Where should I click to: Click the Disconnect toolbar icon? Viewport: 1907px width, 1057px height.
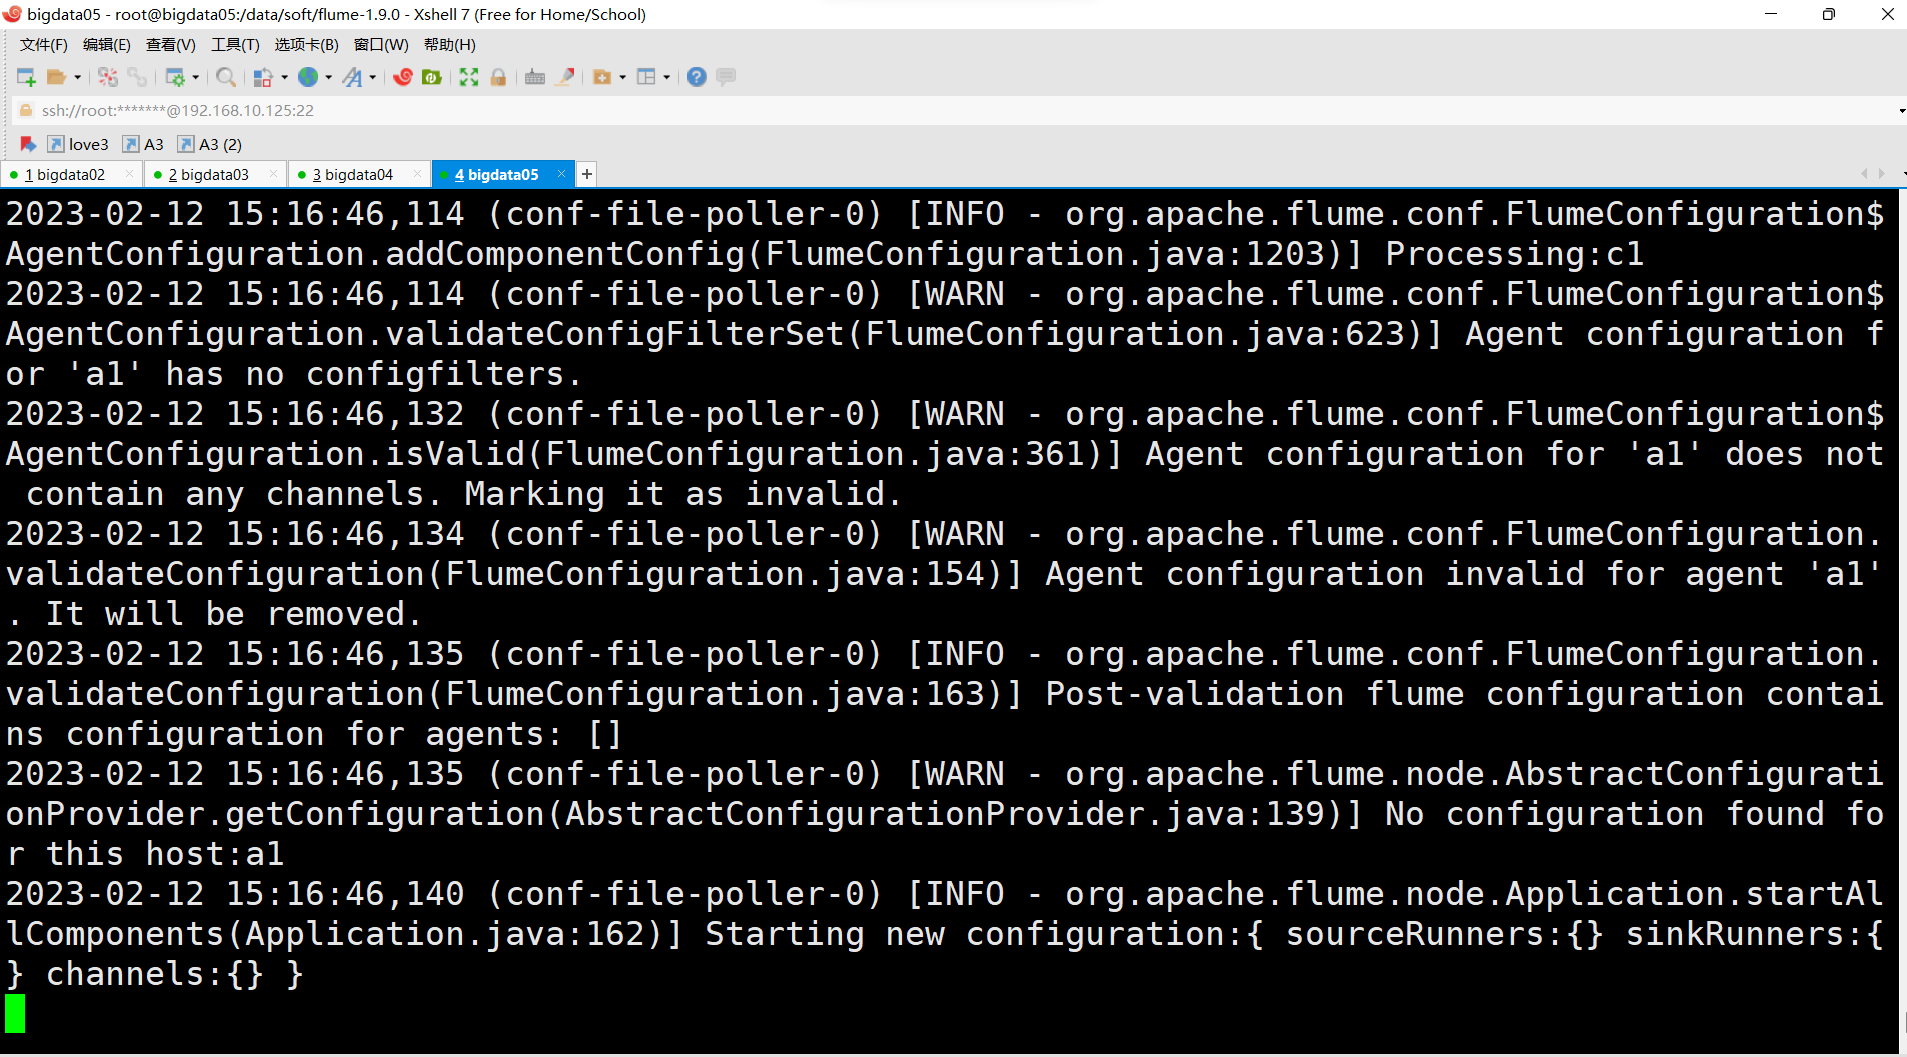pos(108,77)
